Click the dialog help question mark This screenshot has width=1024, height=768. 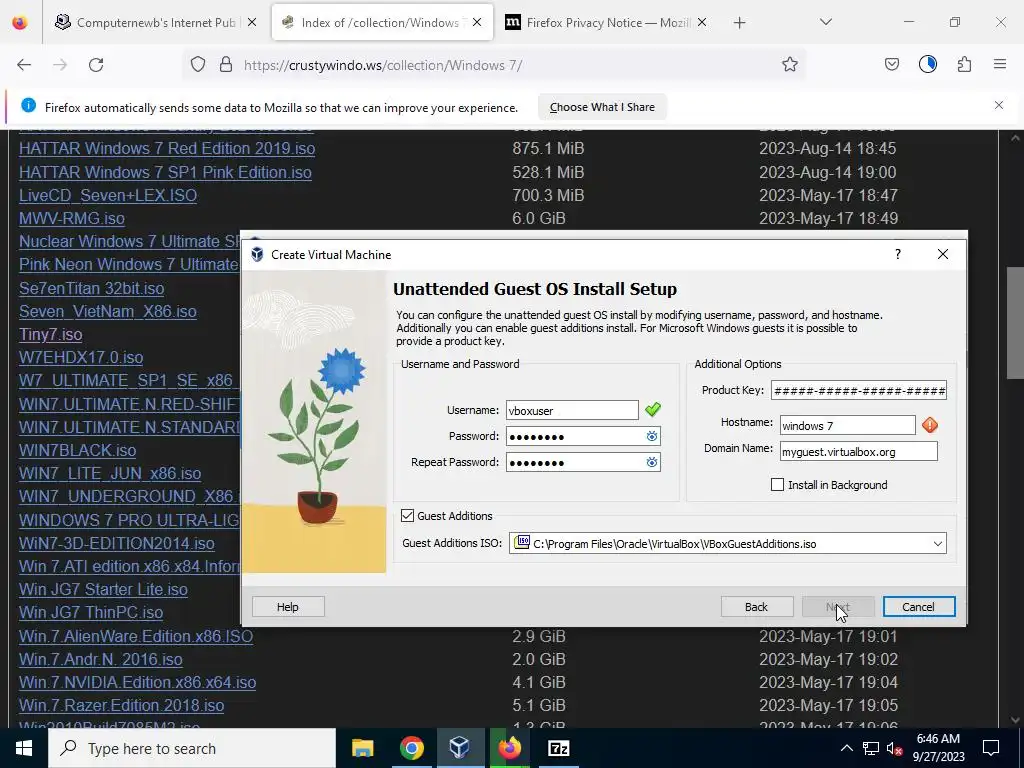pos(898,254)
